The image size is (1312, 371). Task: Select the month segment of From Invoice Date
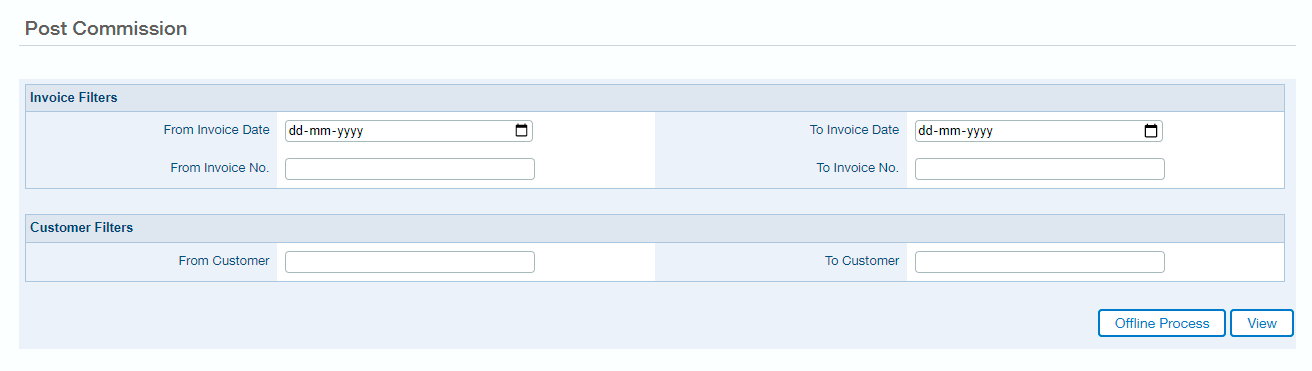tap(320, 131)
